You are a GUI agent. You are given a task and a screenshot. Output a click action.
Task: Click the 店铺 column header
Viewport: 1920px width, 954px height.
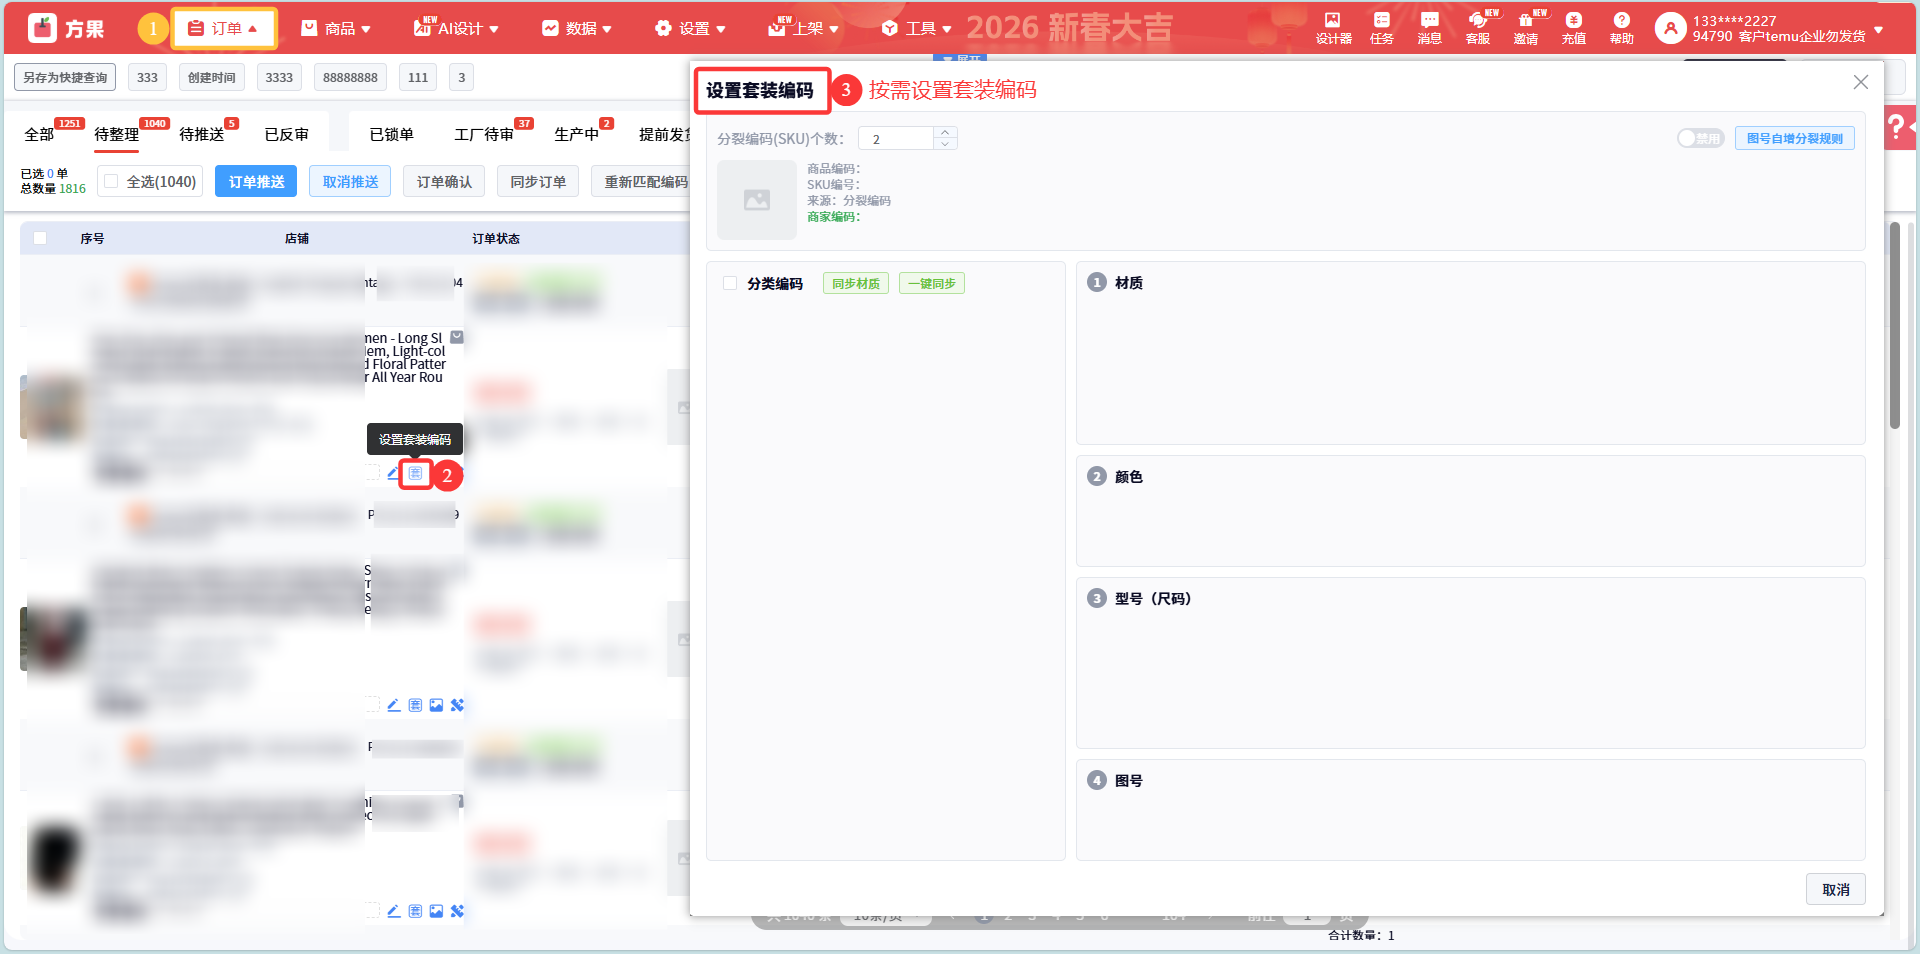click(297, 238)
